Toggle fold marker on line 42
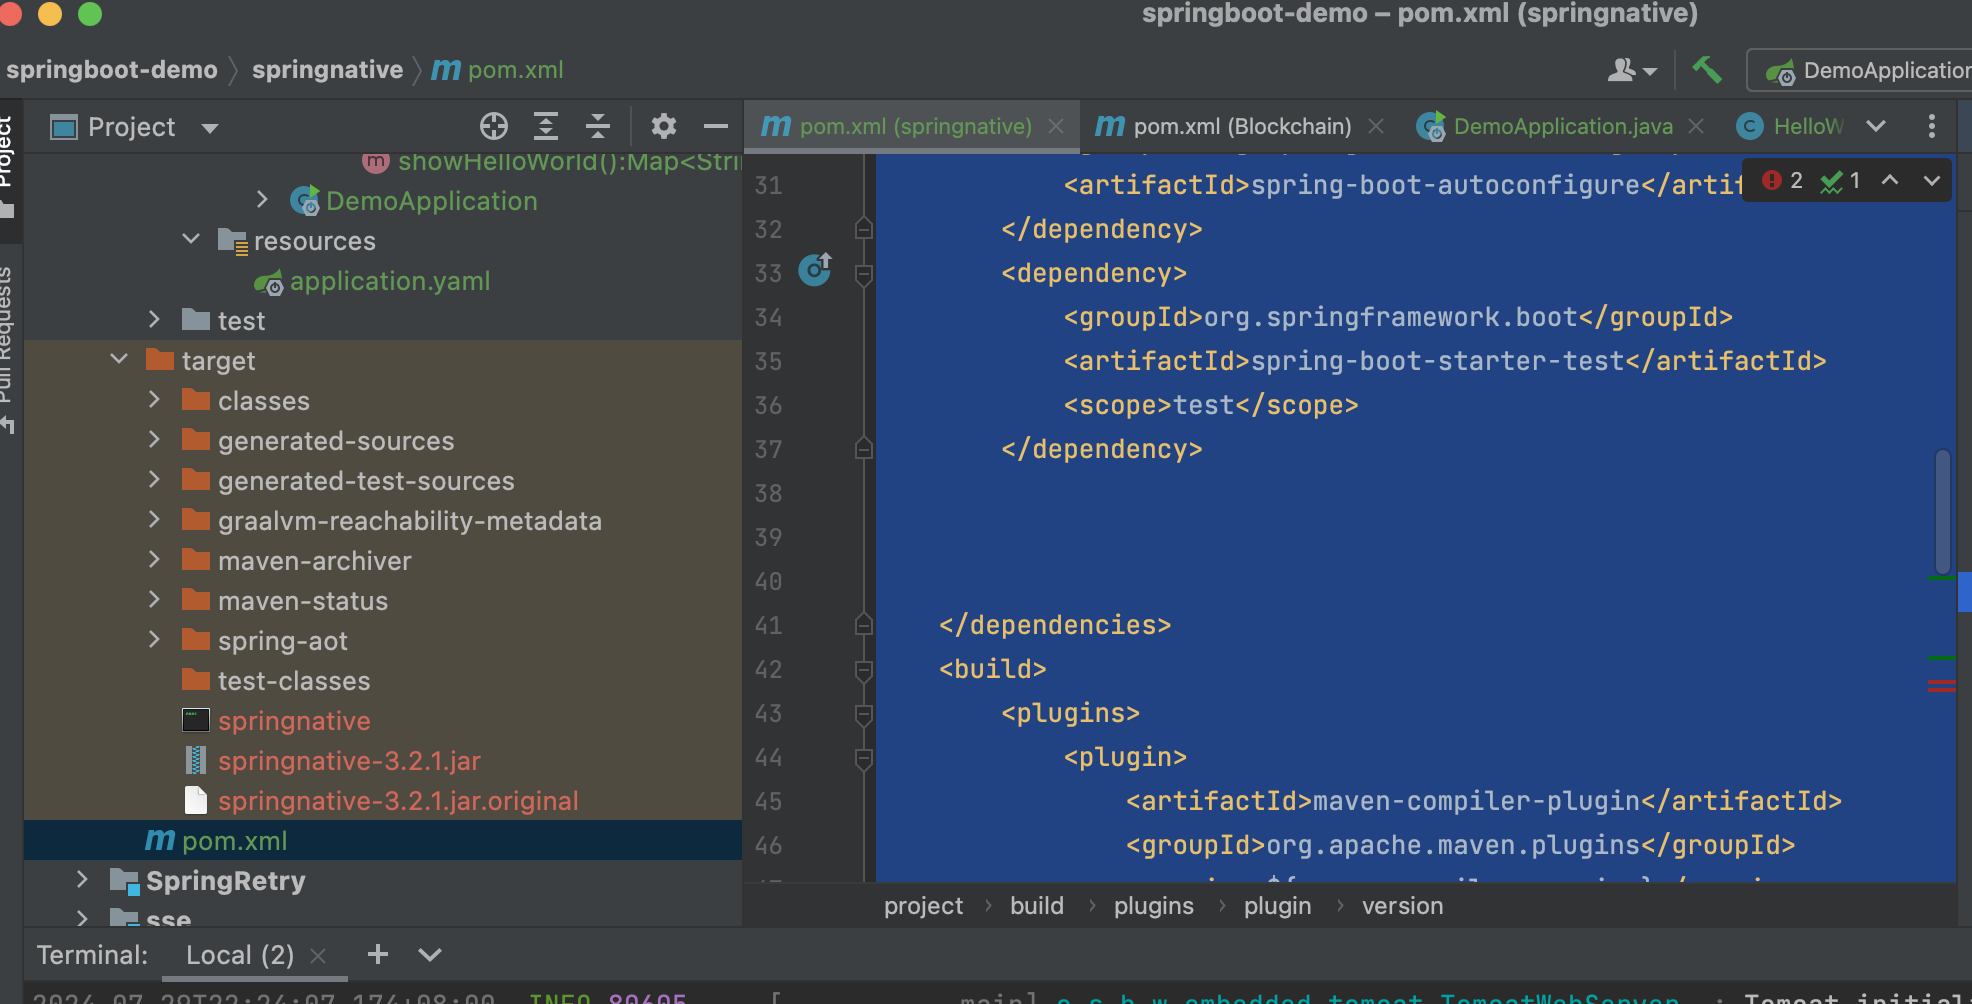The width and height of the screenshot is (1972, 1004). pos(864,670)
